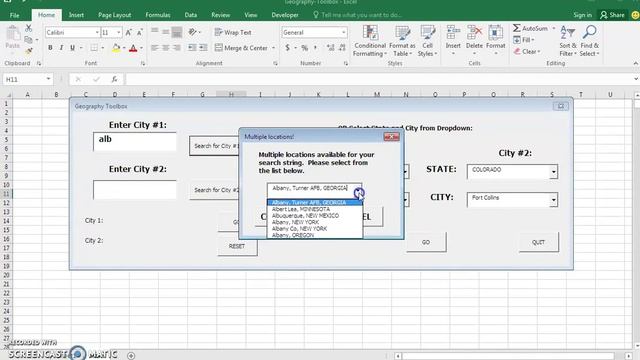This screenshot has height=360, width=640.
Task: Switch to the Formulas tab
Action: [158, 15]
